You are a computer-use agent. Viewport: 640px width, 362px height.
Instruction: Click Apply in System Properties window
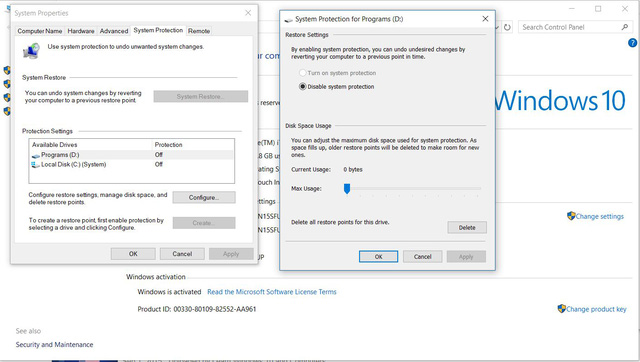click(x=231, y=254)
